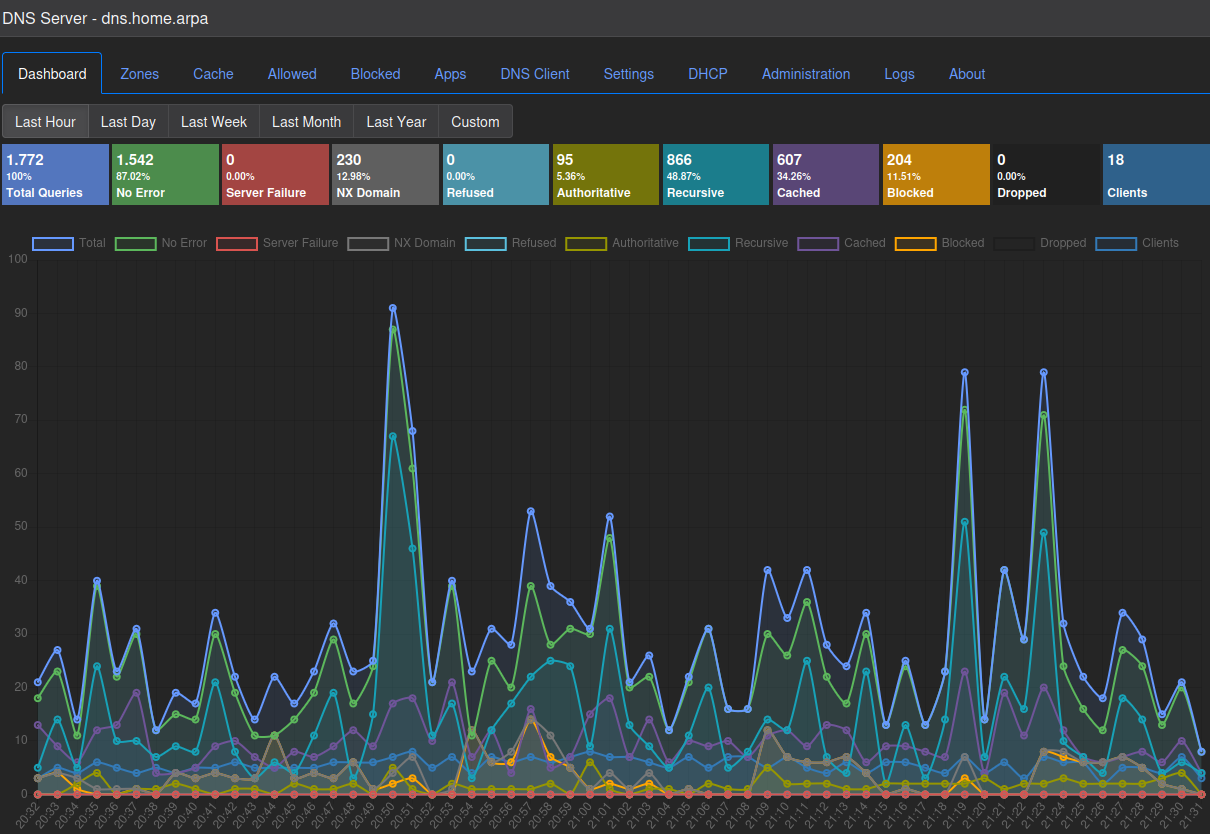1210x834 pixels.
Task: Toggle the Refused legend series
Action: pos(510,243)
